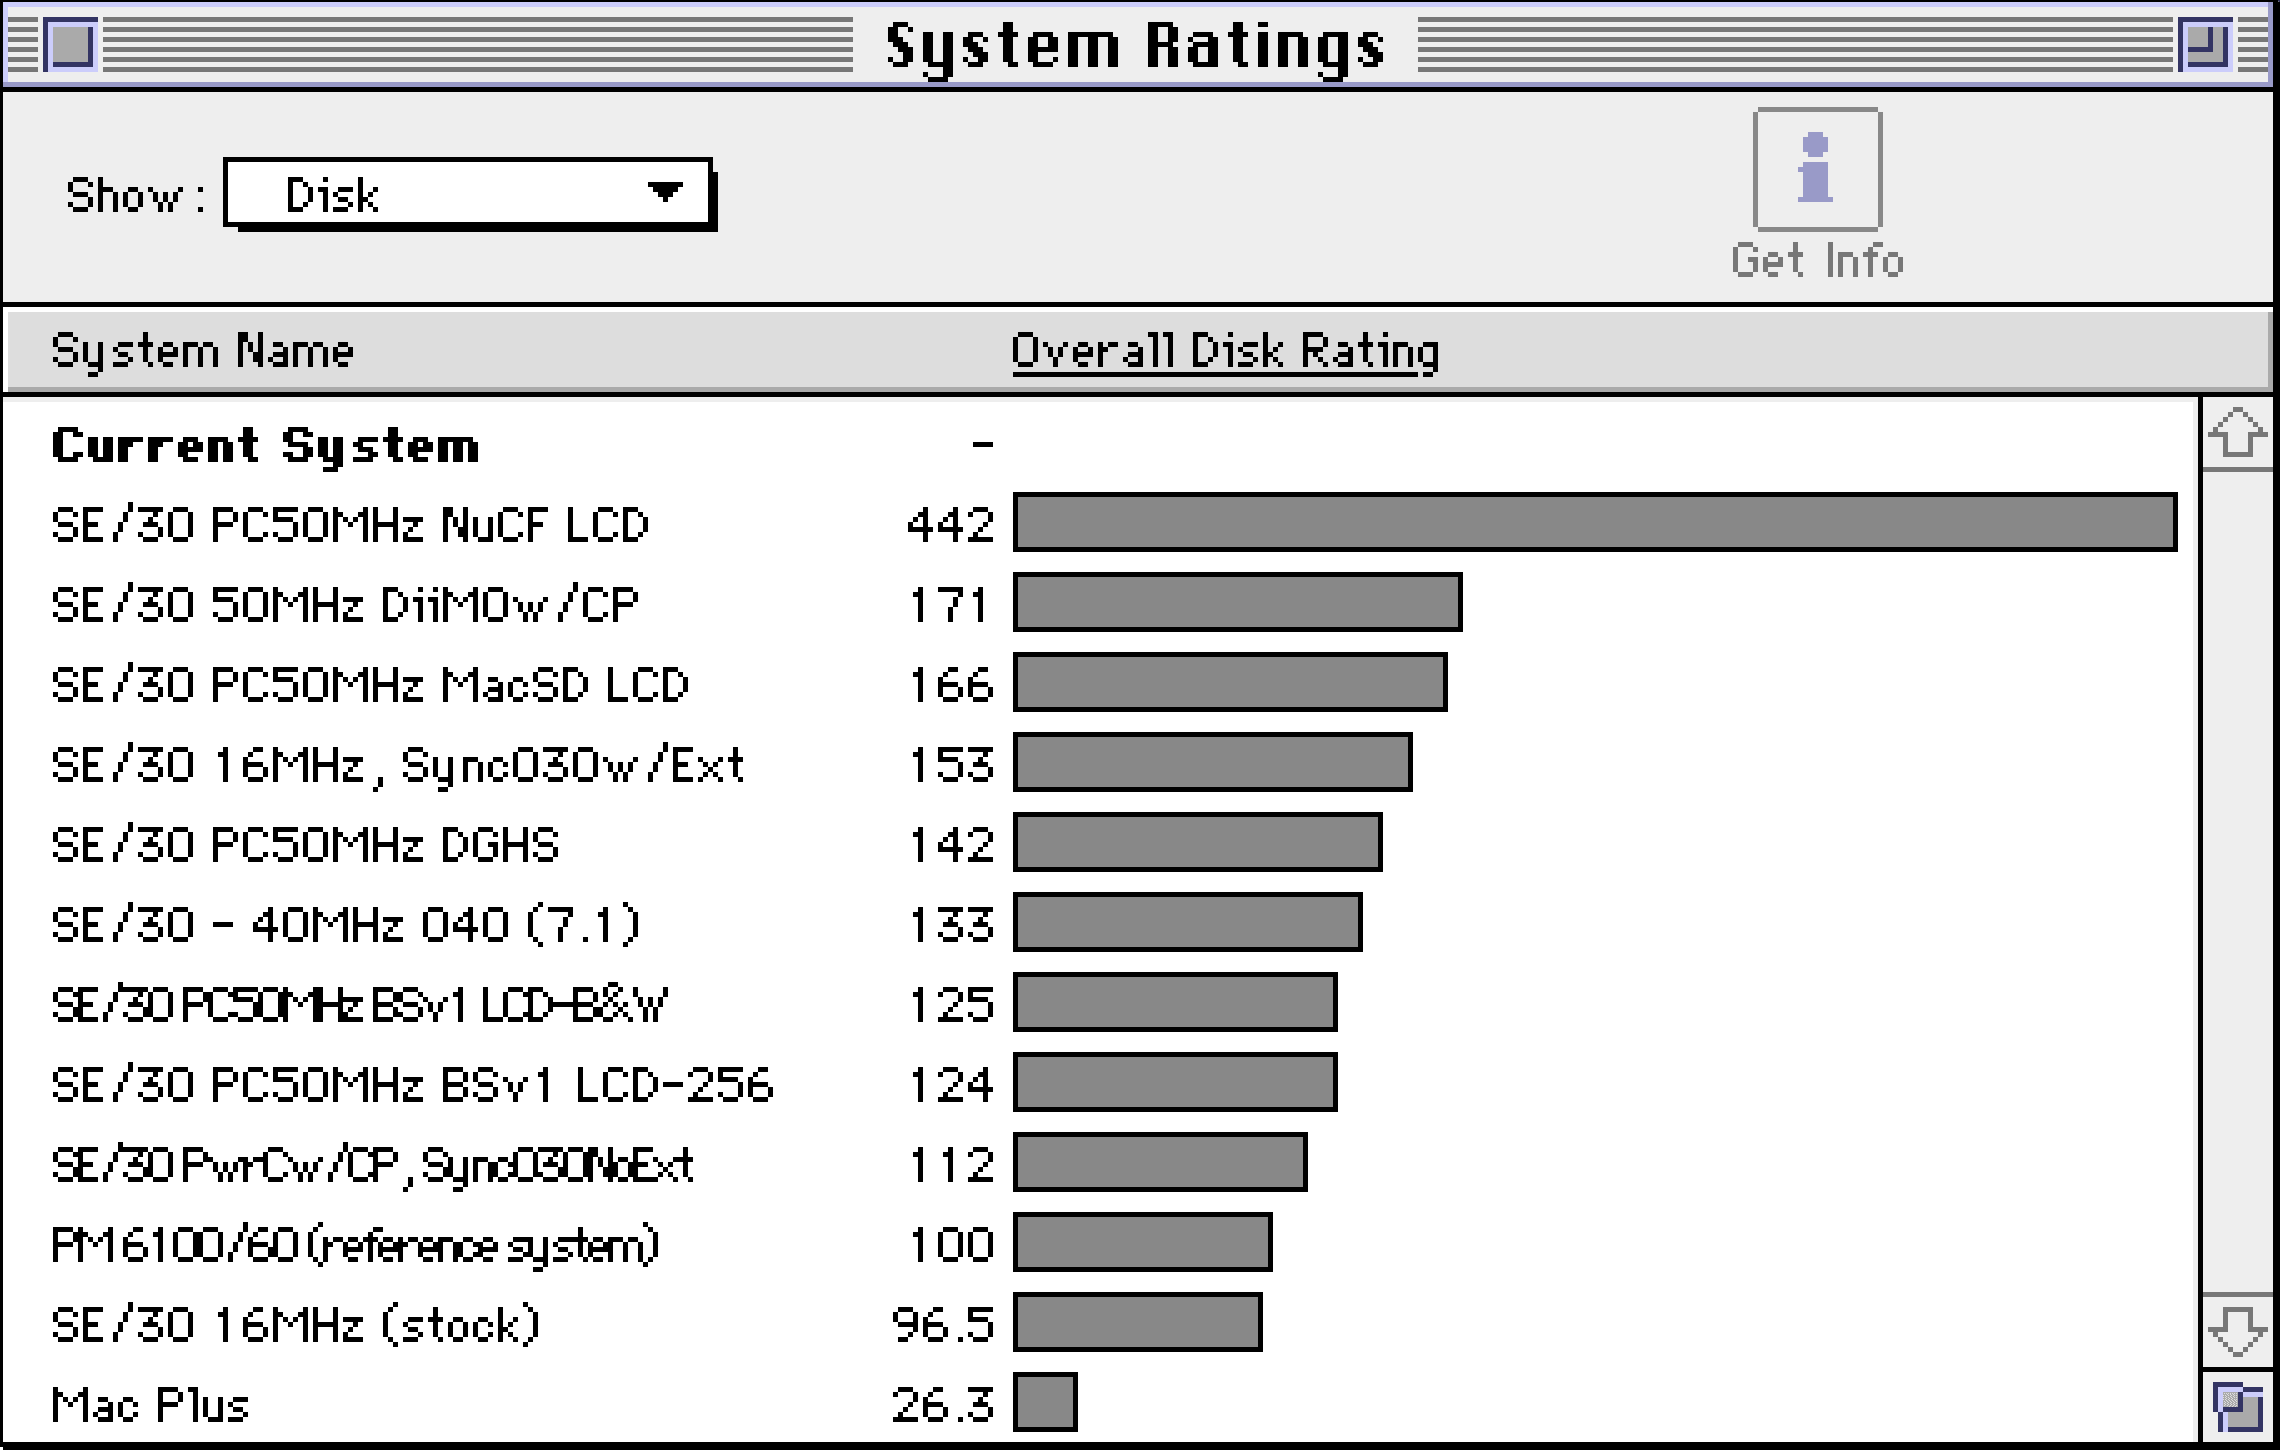Click the scroll up arrow
Image resolution: width=2280 pixels, height=1450 pixels.
(x=2237, y=433)
